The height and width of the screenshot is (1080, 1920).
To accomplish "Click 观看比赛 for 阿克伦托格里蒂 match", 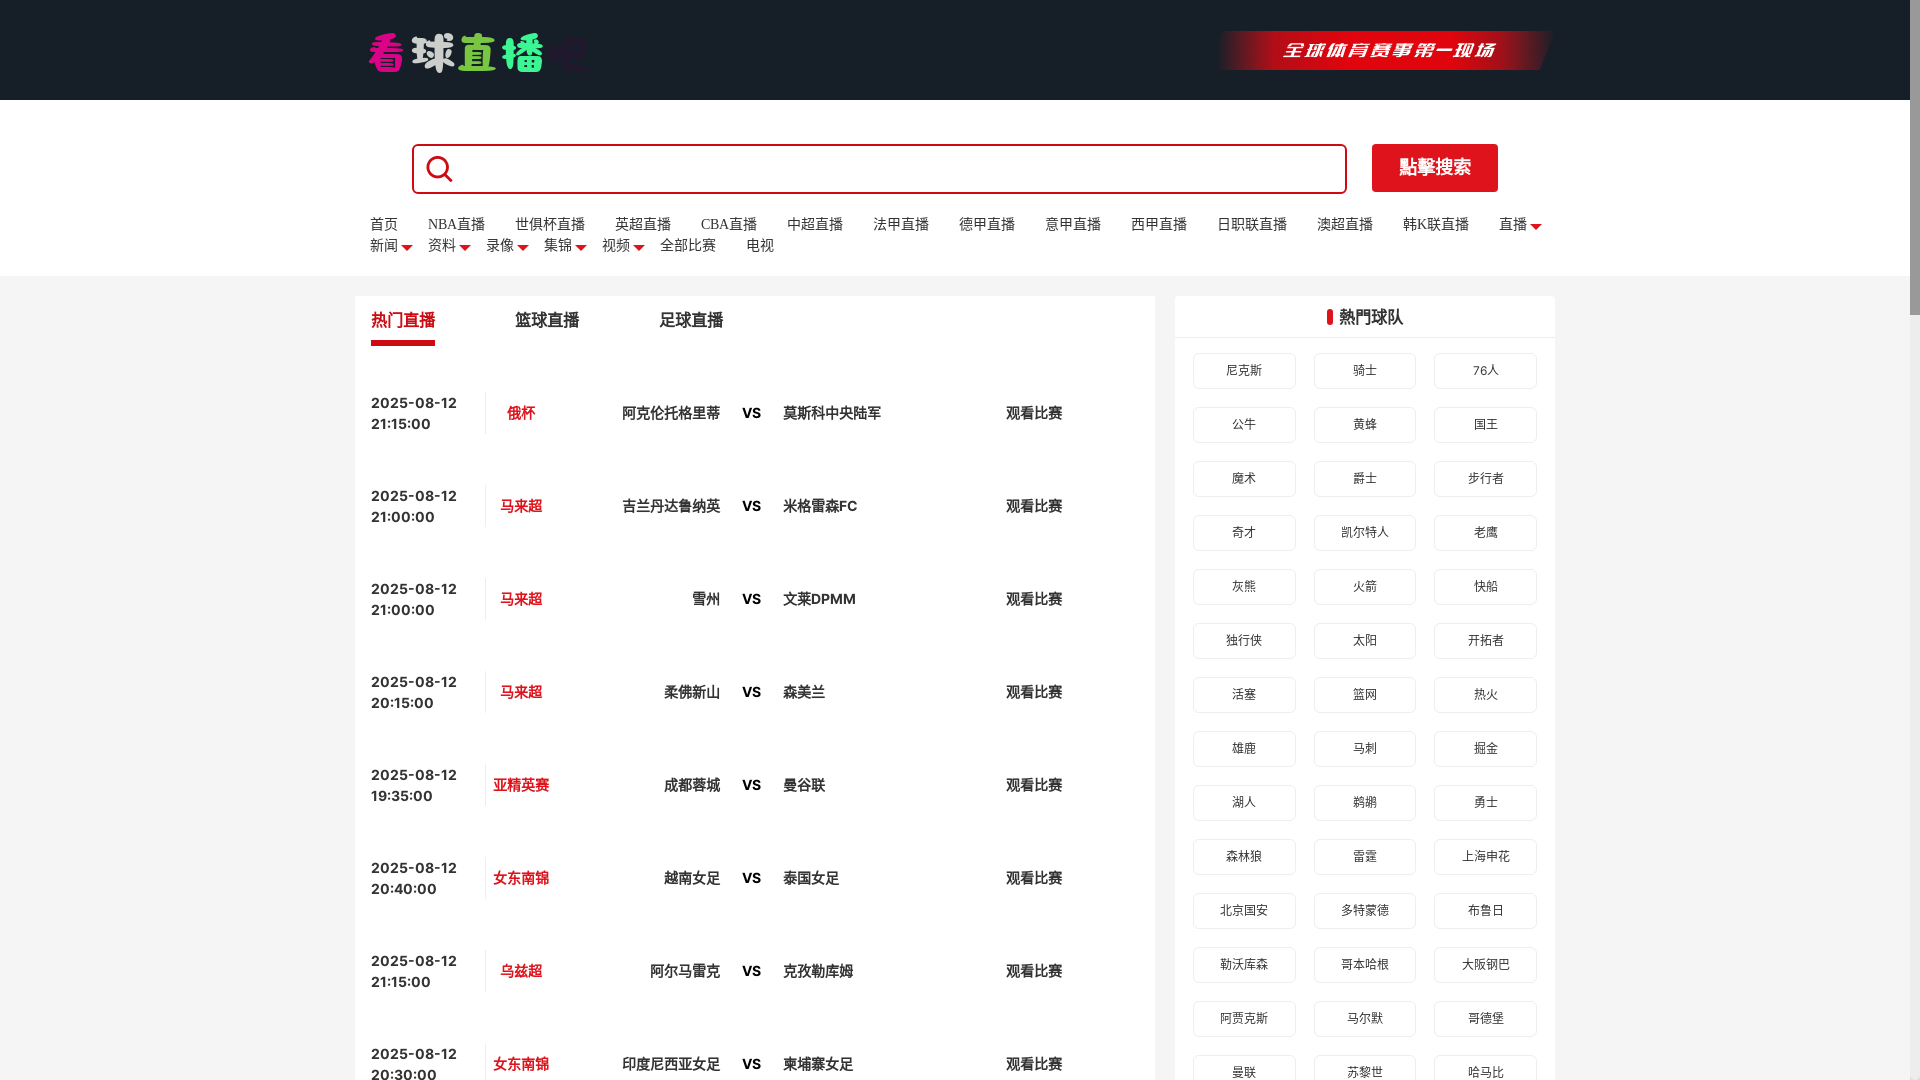I will pos(1034,414).
